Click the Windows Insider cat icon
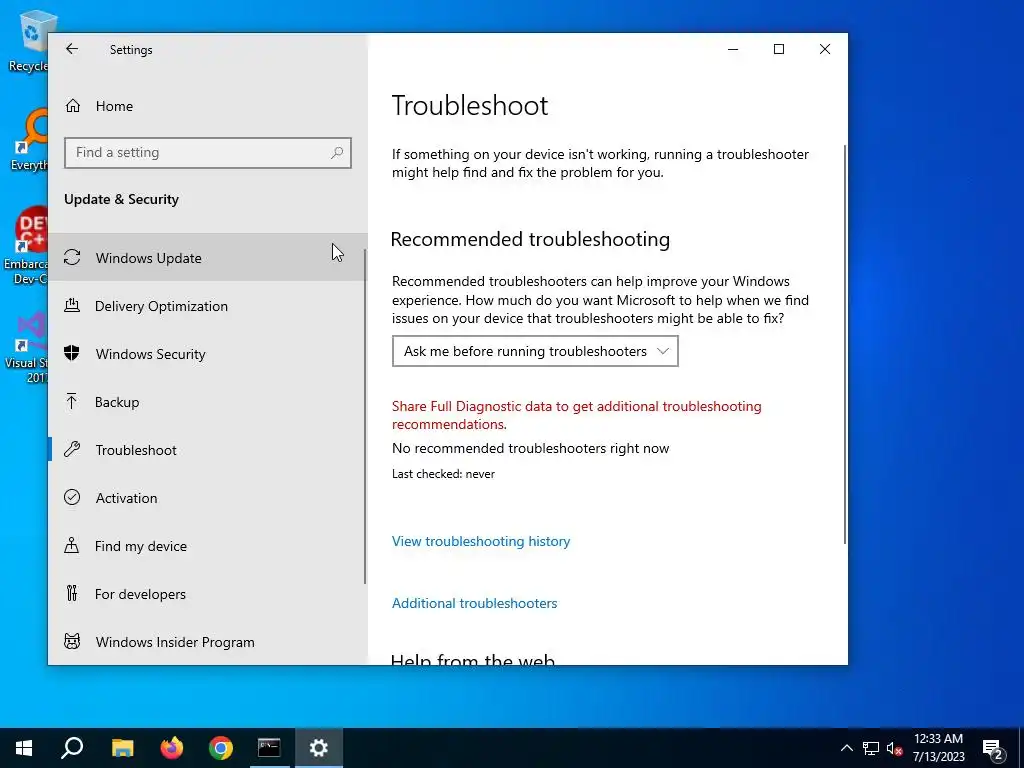 72,641
